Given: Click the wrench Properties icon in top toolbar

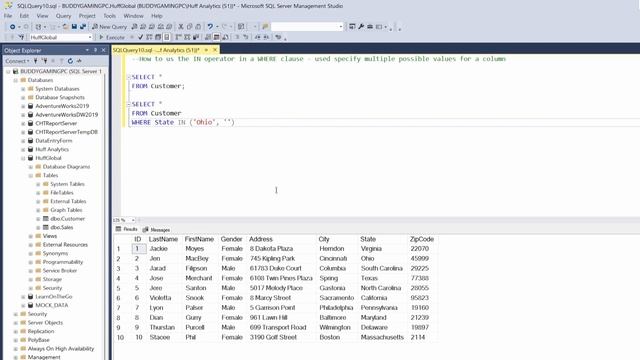Looking at the screenshot, I should (x=361, y=27).
